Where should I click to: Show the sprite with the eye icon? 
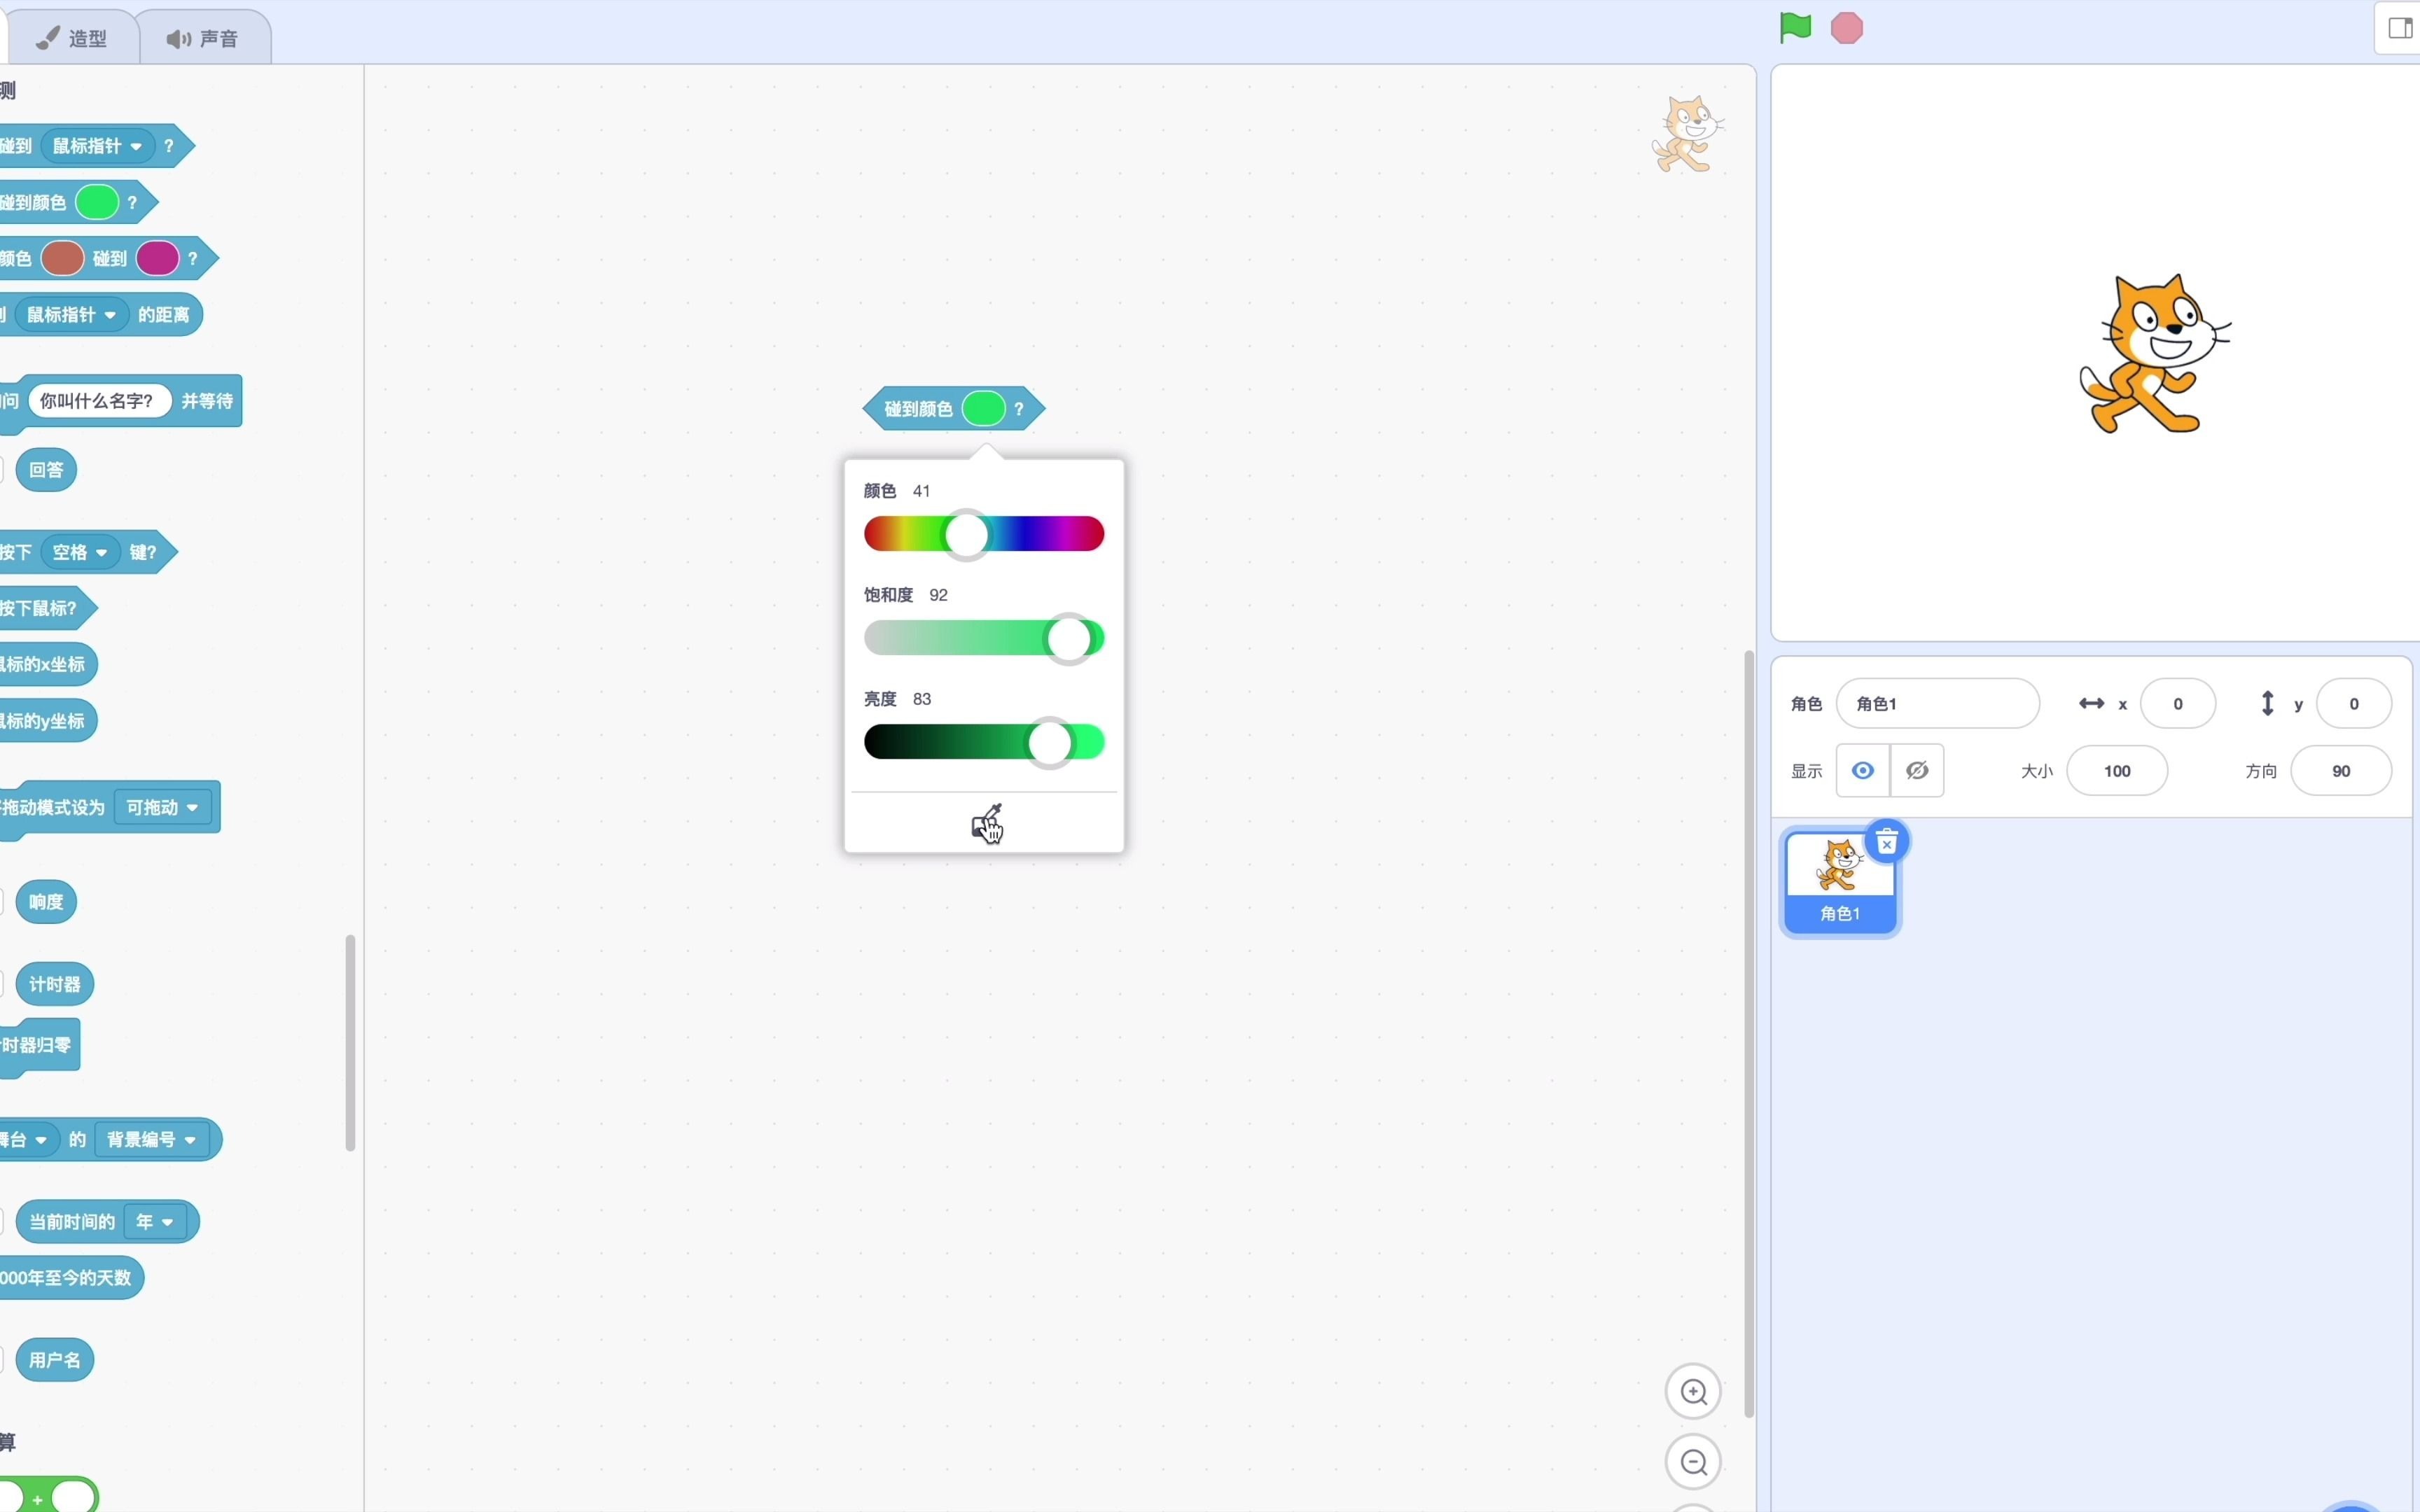(1862, 770)
